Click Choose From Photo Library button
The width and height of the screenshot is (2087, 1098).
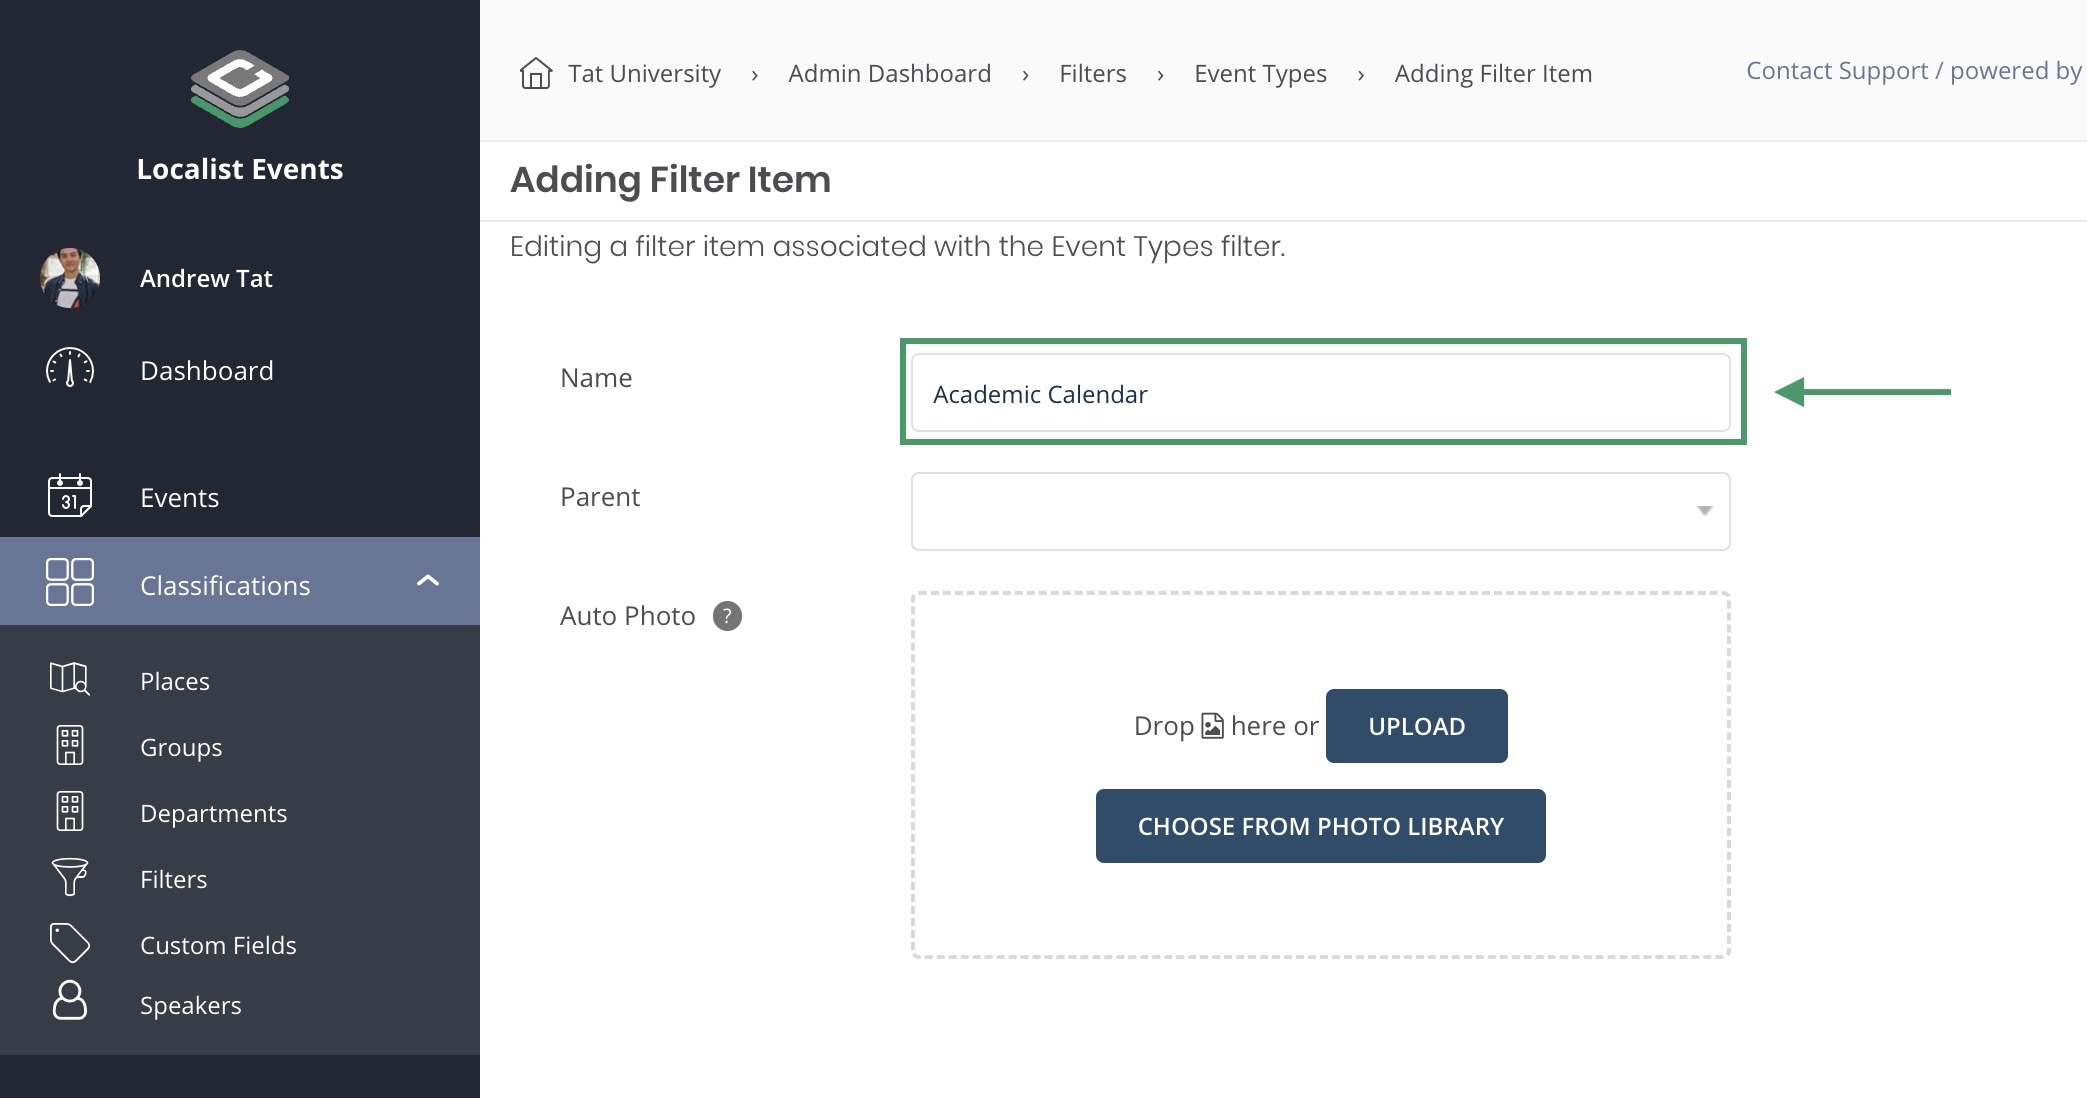pyautogui.click(x=1320, y=826)
